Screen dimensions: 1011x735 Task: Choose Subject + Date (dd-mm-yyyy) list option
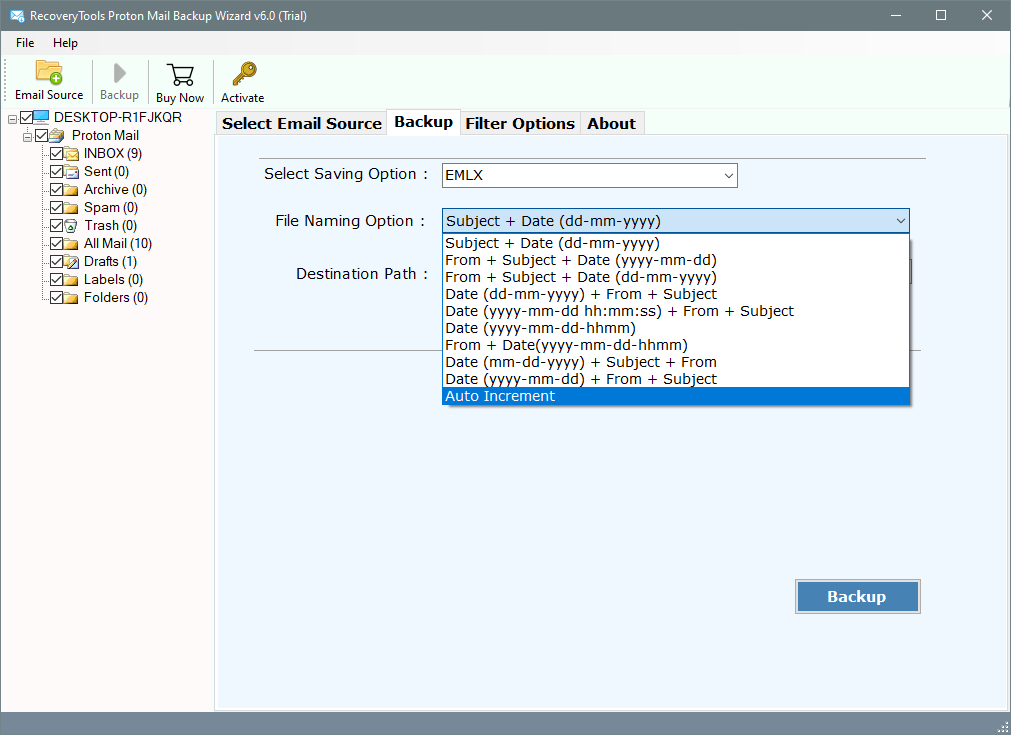(676, 243)
